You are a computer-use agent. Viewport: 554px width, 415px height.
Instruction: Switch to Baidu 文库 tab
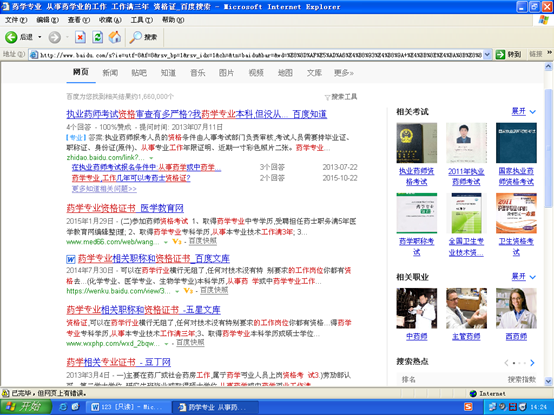[314, 73]
